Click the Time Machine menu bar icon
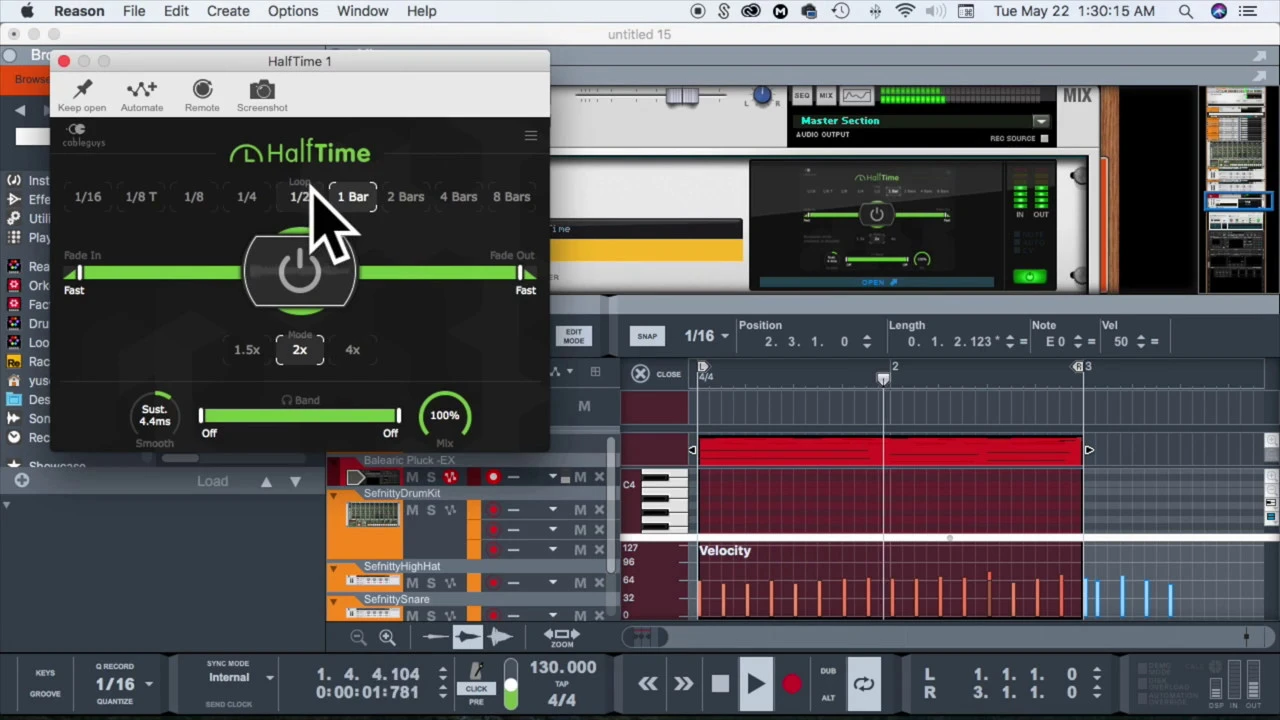Image resolution: width=1280 pixels, height=720 pixels. (x=841, y=11)
